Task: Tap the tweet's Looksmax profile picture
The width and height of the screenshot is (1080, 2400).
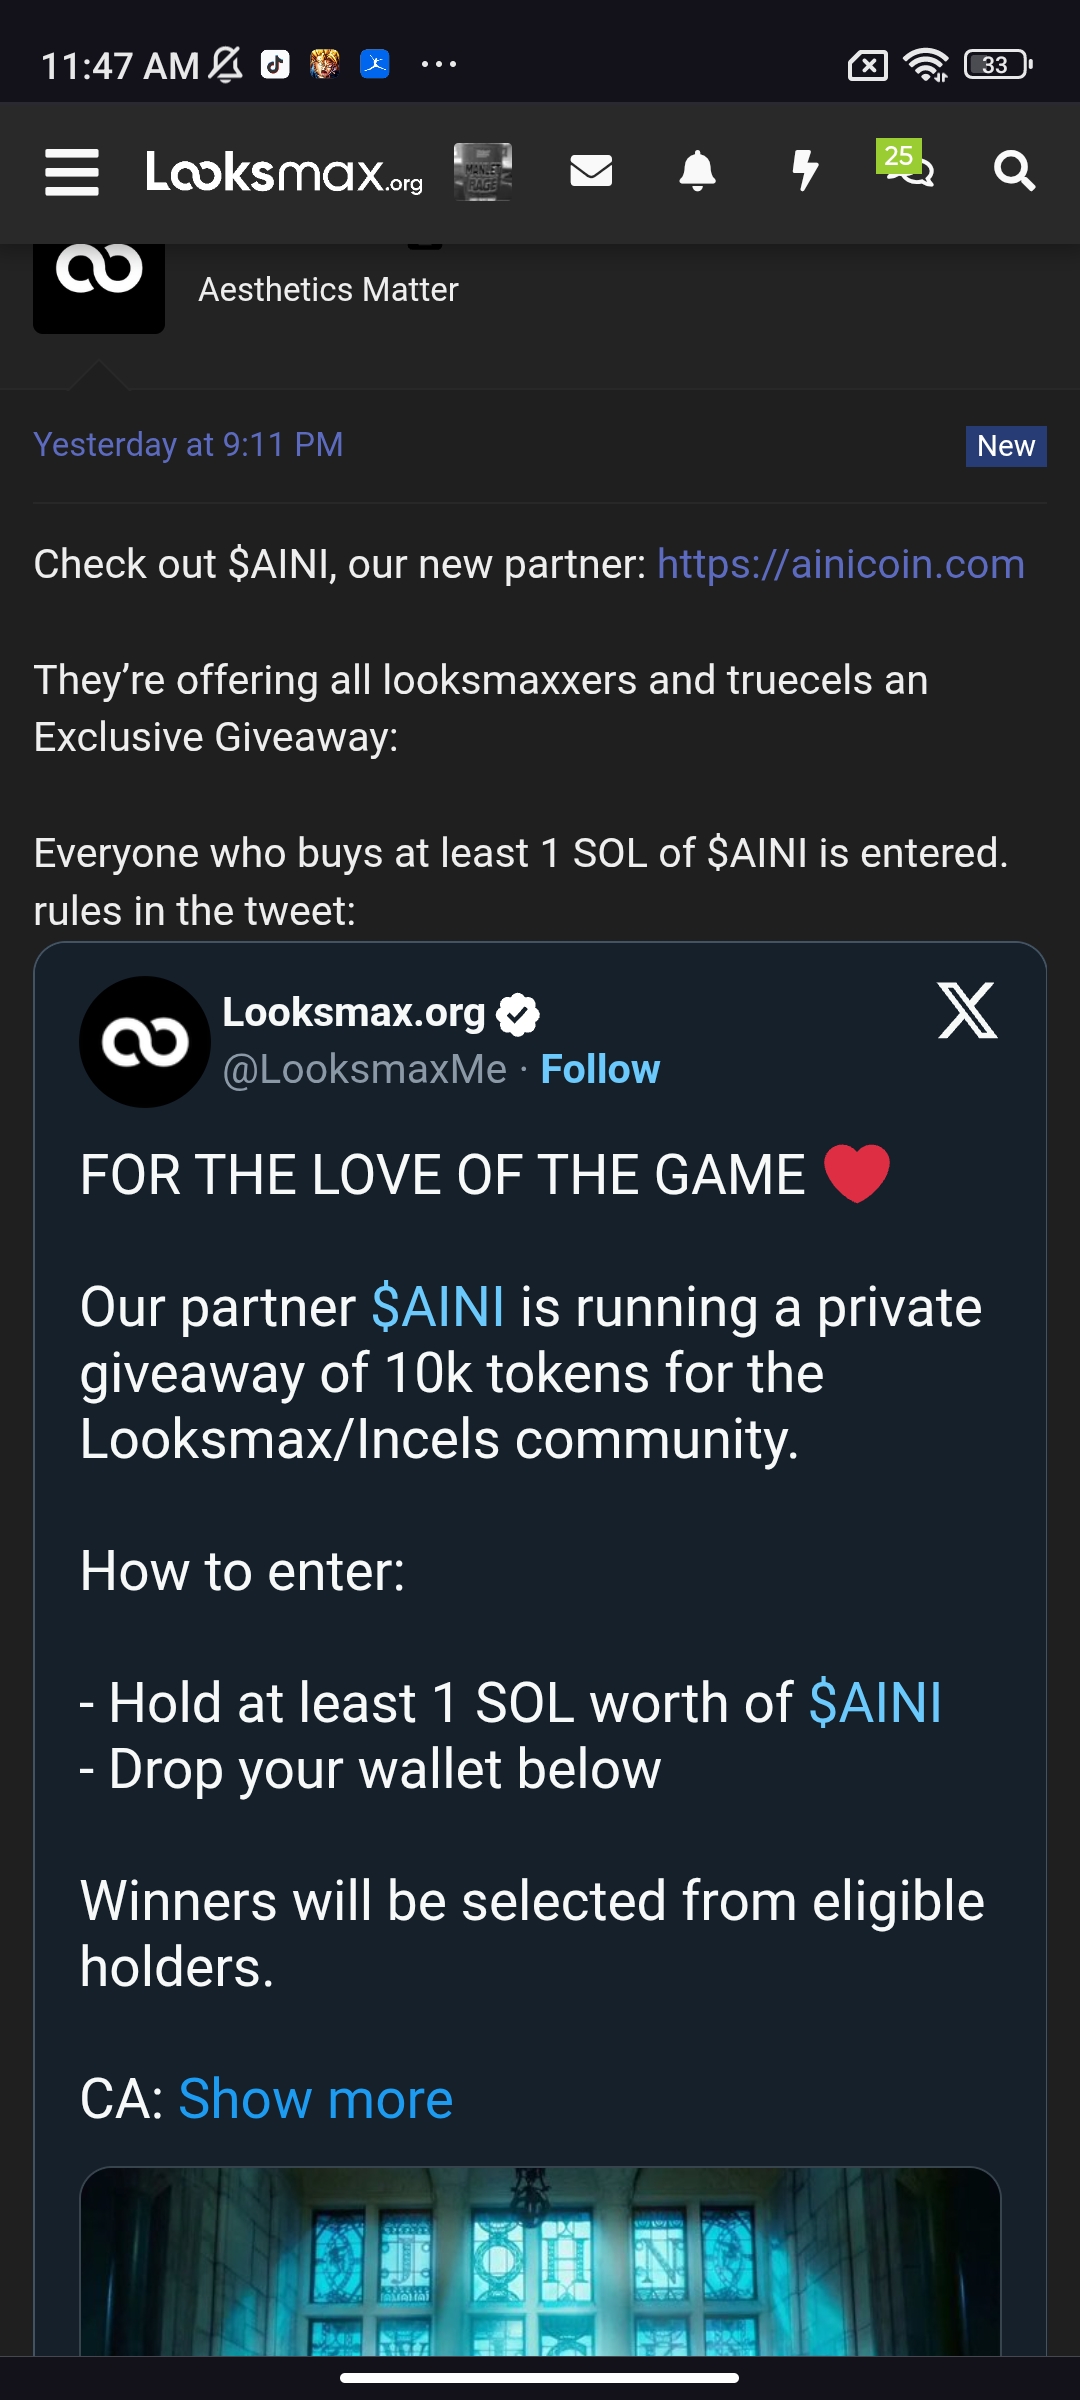Action: [145, 1041]
